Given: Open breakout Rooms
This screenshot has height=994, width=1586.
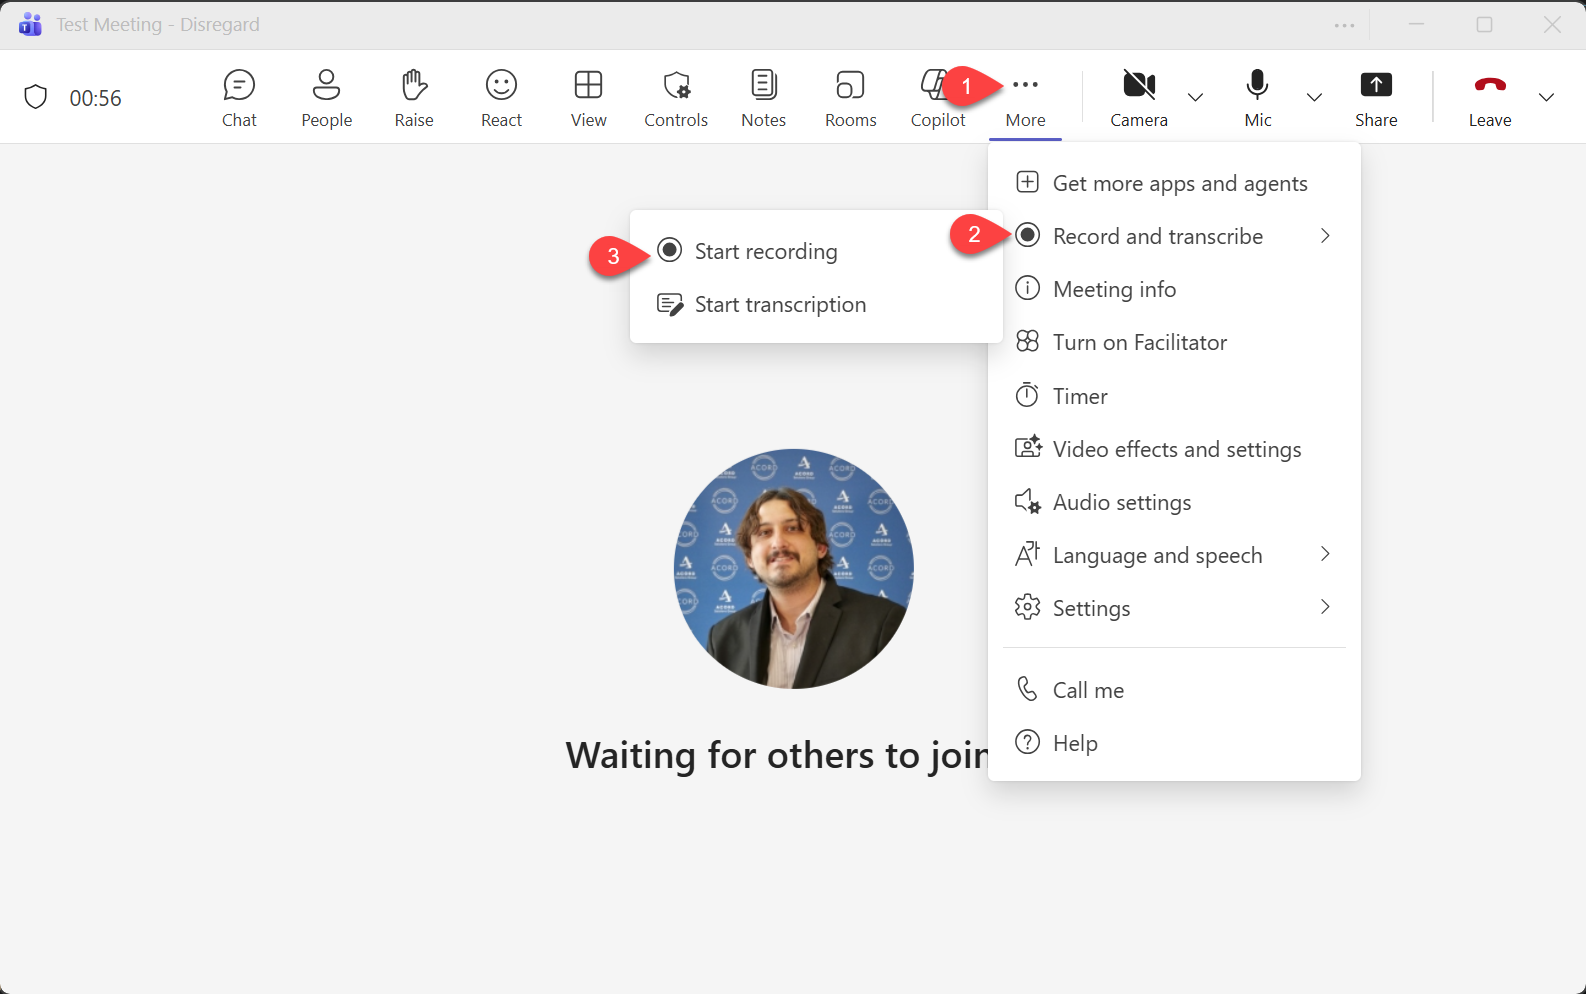Looking at the screenshot, I should coord(850,98).
